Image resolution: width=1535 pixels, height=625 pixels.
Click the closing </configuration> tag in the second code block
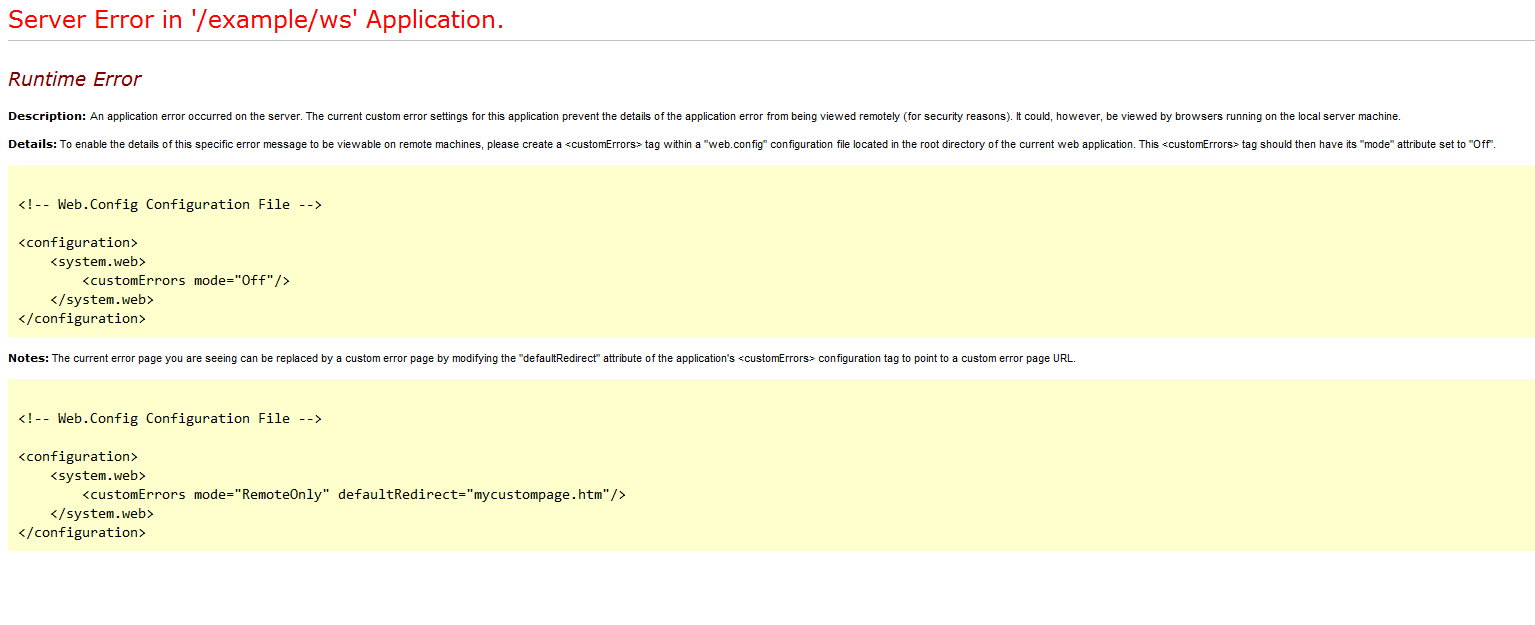coord(82,532)
